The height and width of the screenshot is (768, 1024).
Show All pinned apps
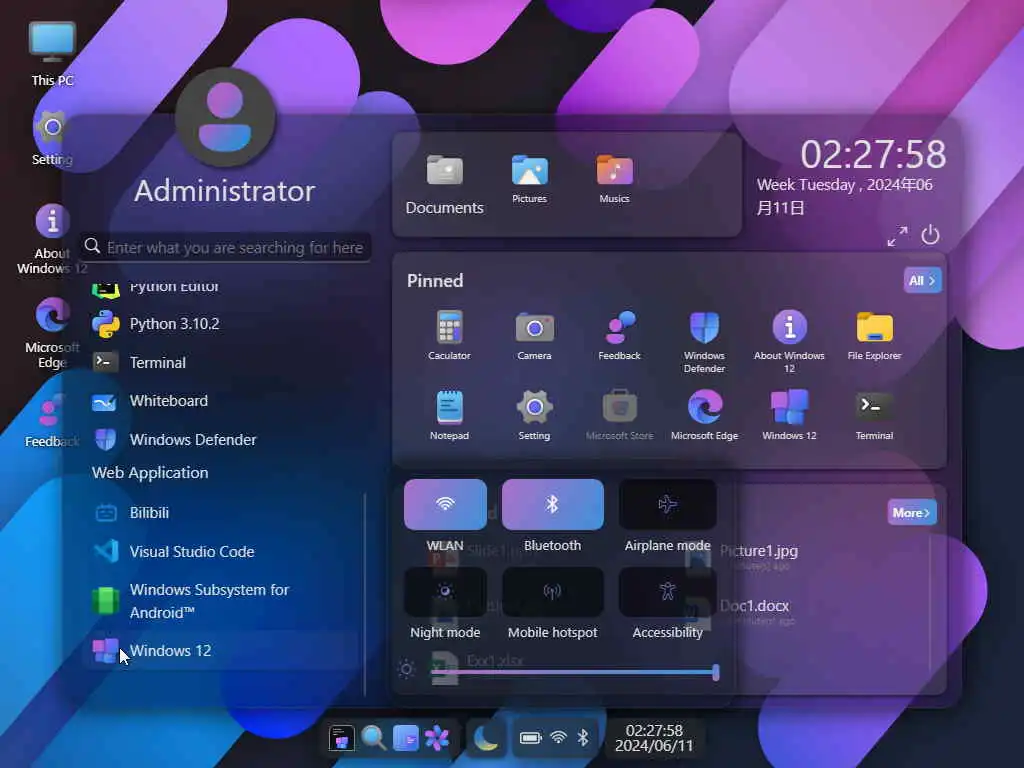pos(922,280)
